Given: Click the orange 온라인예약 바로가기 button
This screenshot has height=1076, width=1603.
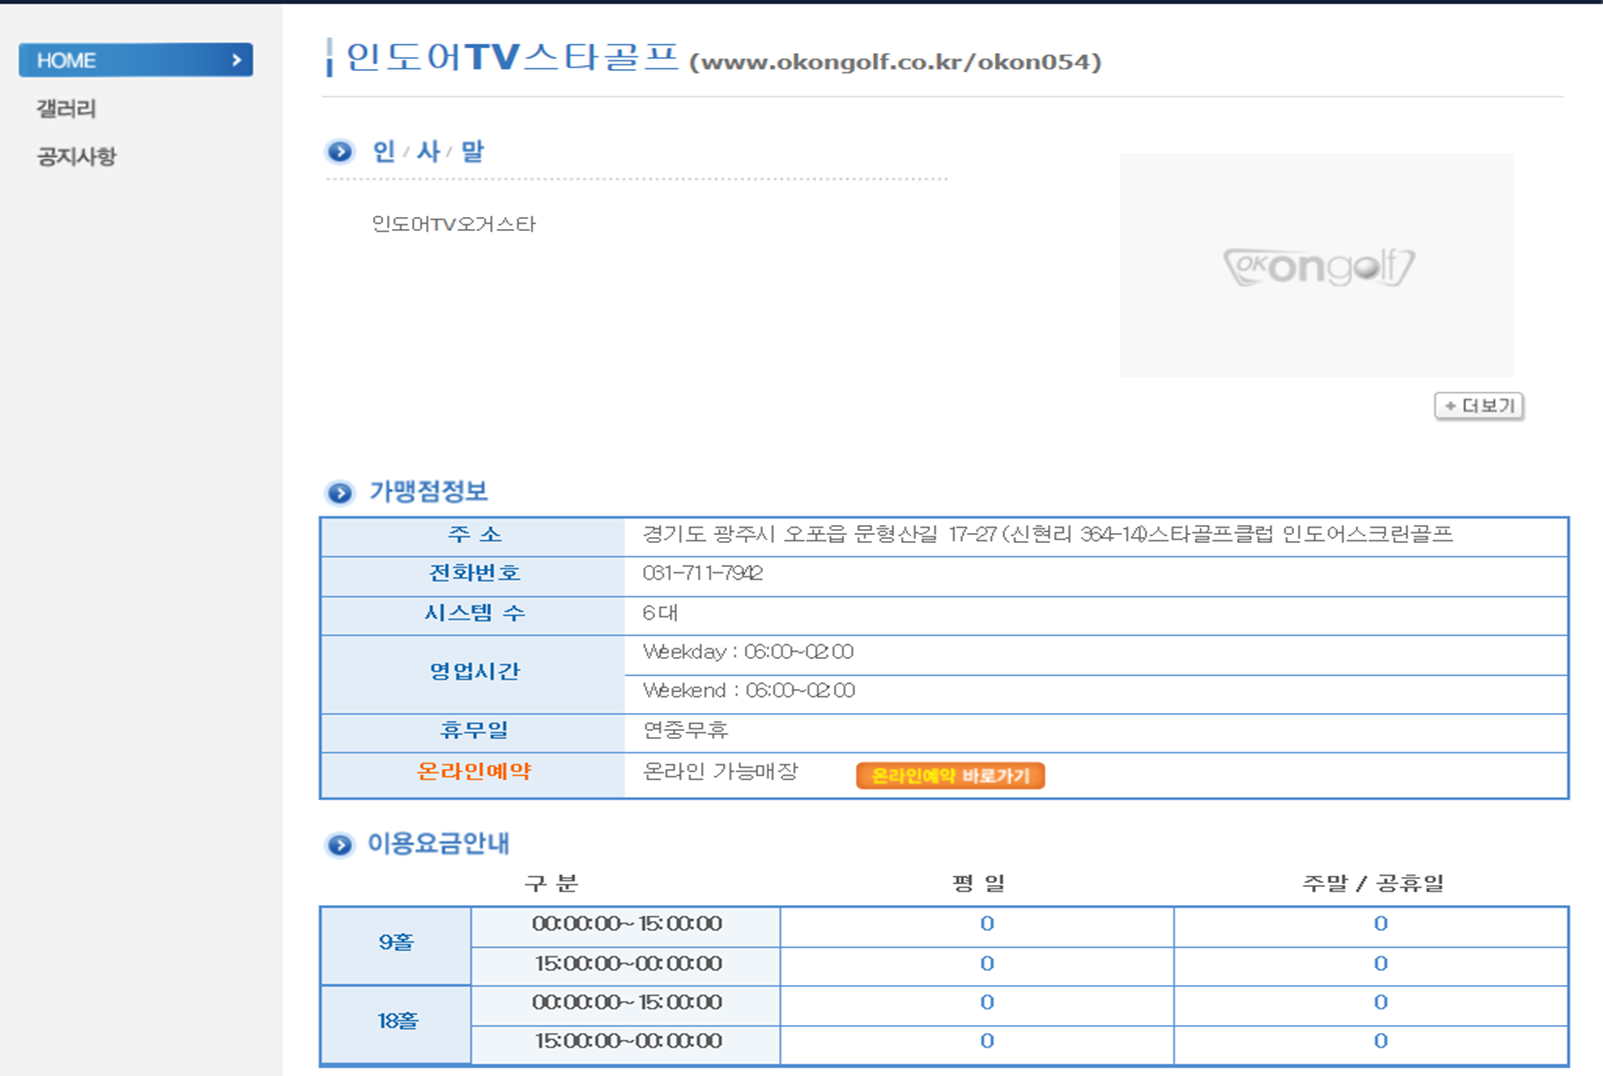Looking at the screenshot, I should pos(950,775).
